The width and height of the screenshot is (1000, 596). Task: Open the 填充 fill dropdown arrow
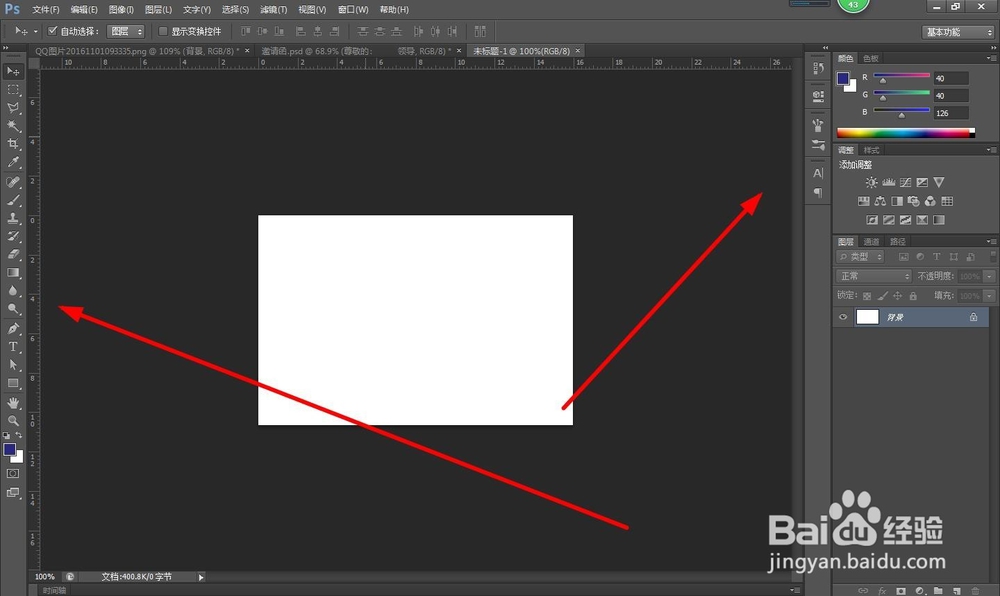point(989,296)
